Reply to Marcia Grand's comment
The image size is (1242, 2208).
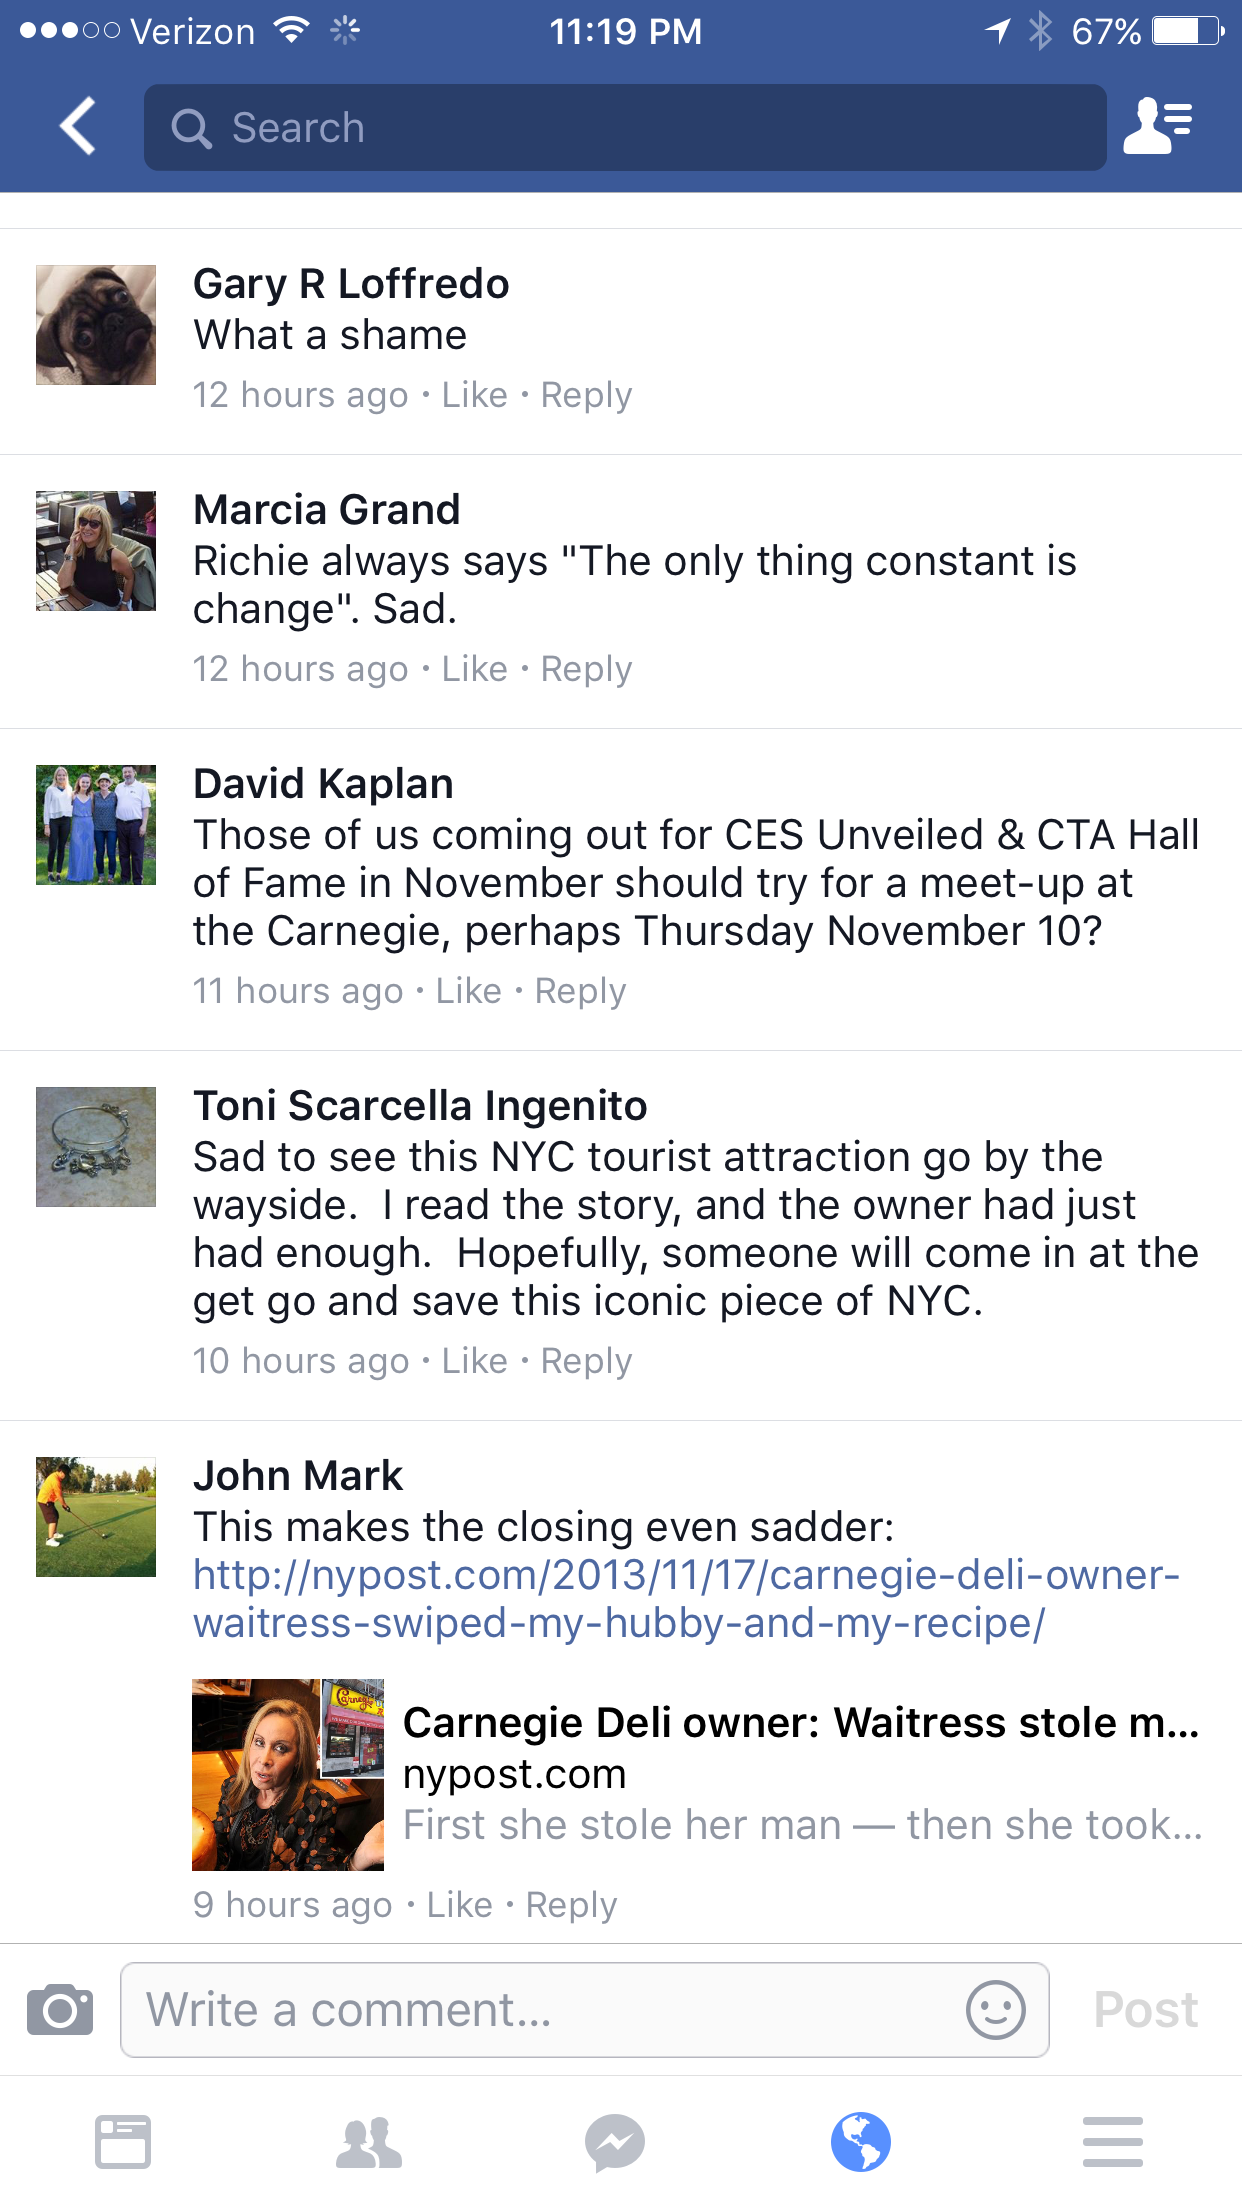point(586,669)
